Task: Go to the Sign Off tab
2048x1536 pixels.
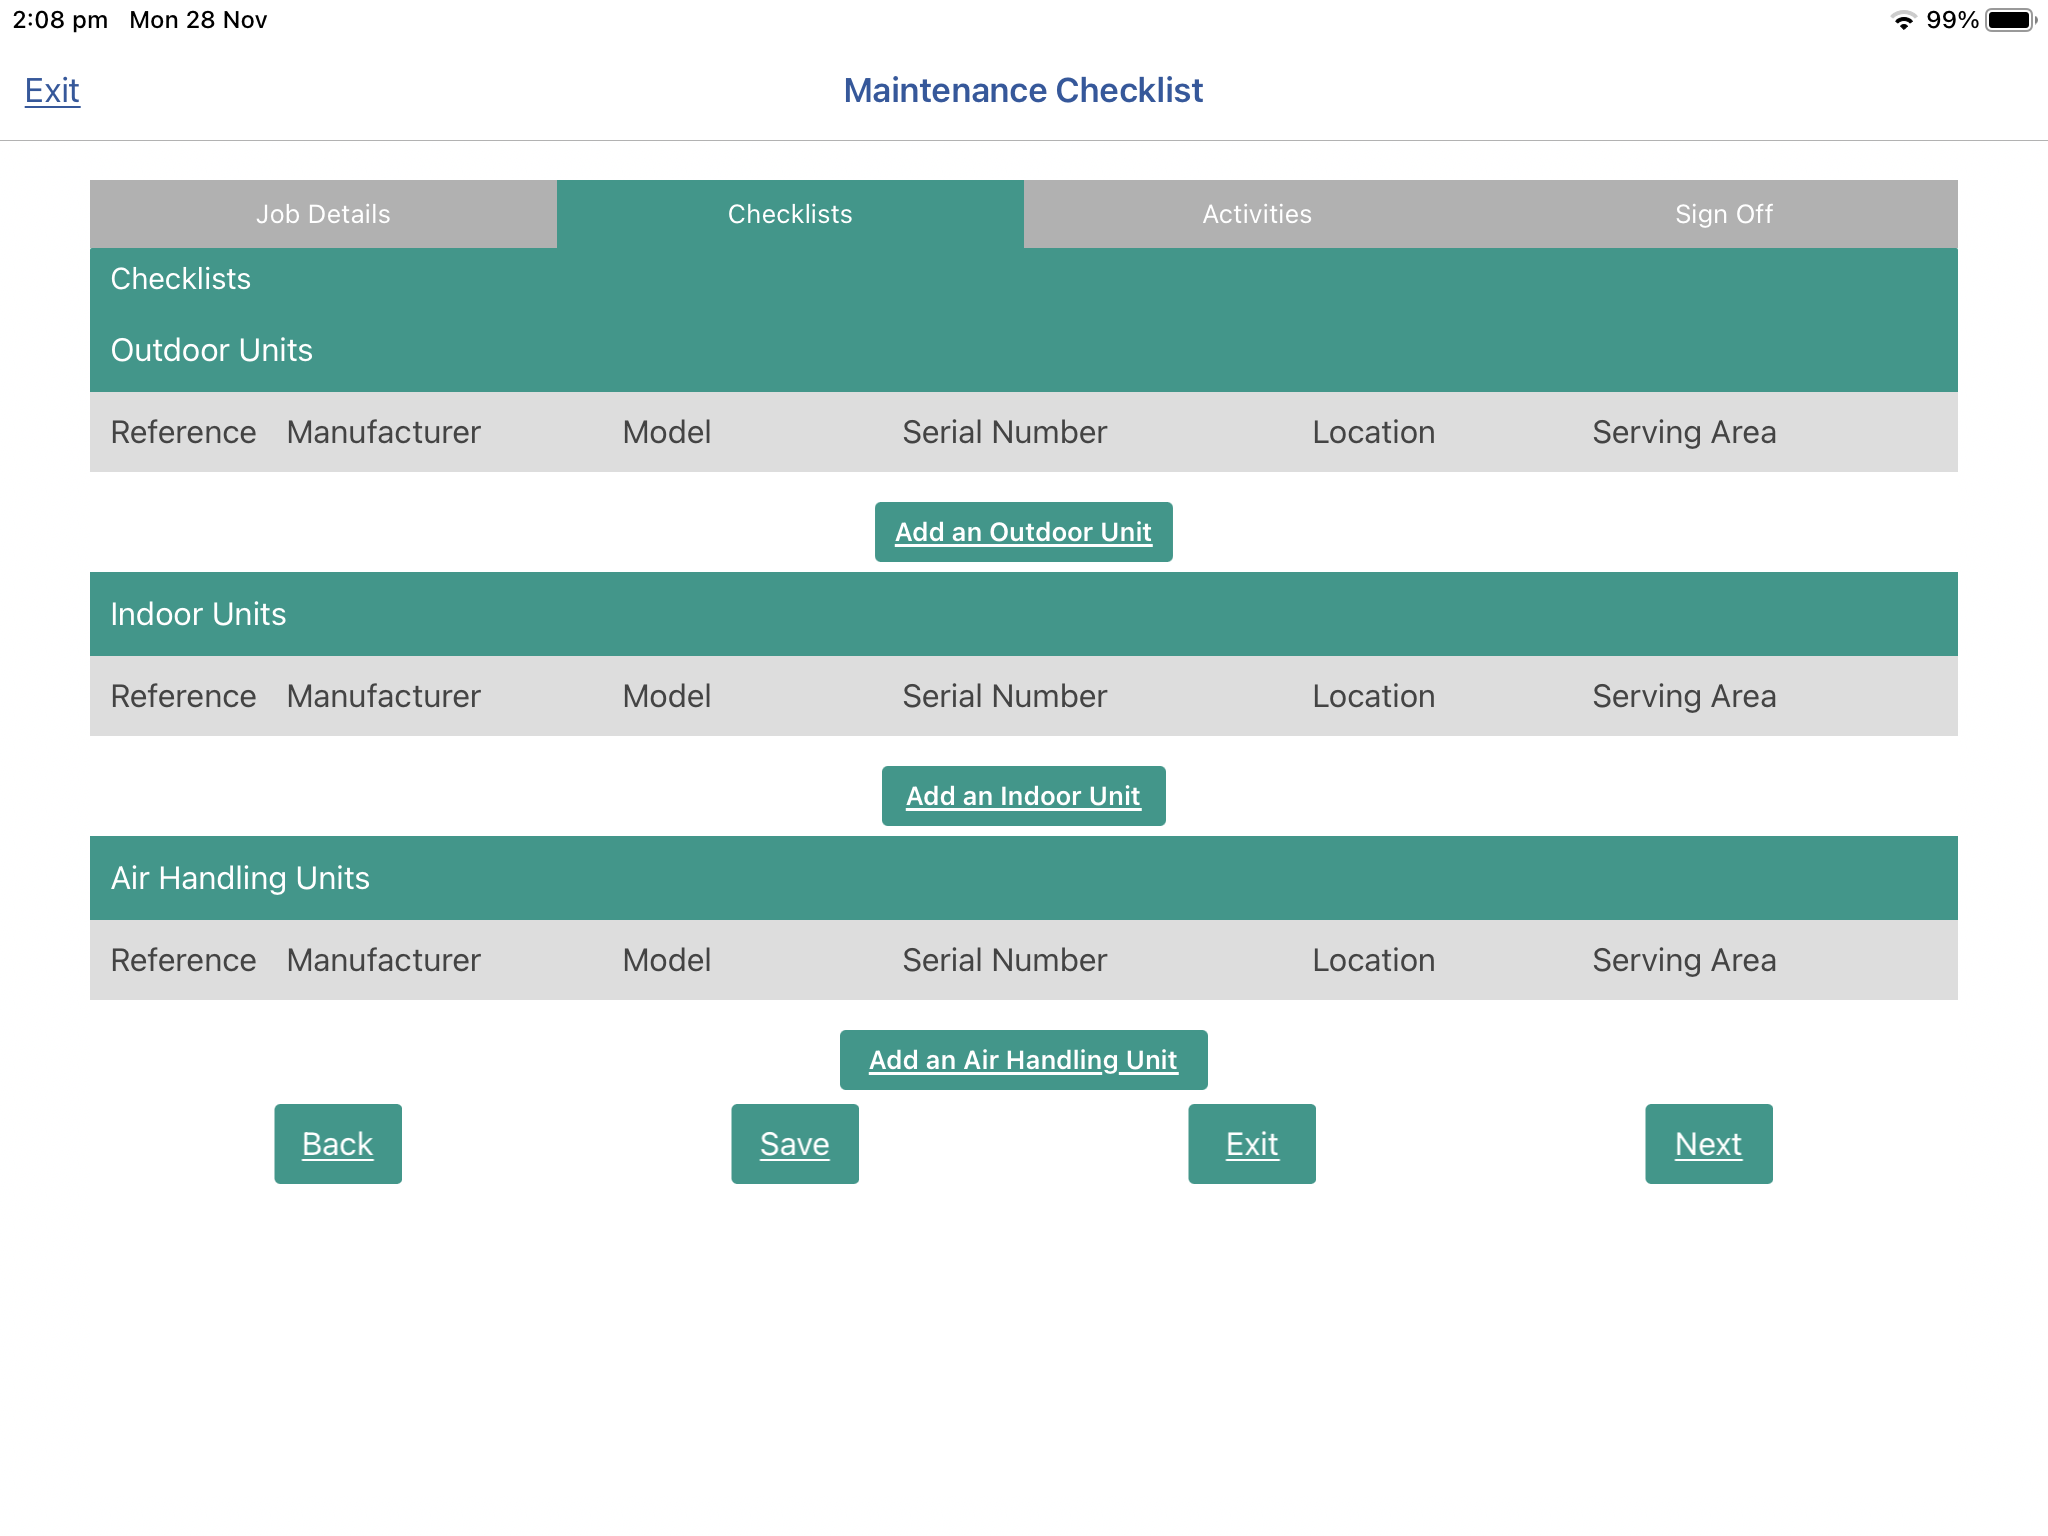Action: coord(1724,214)
